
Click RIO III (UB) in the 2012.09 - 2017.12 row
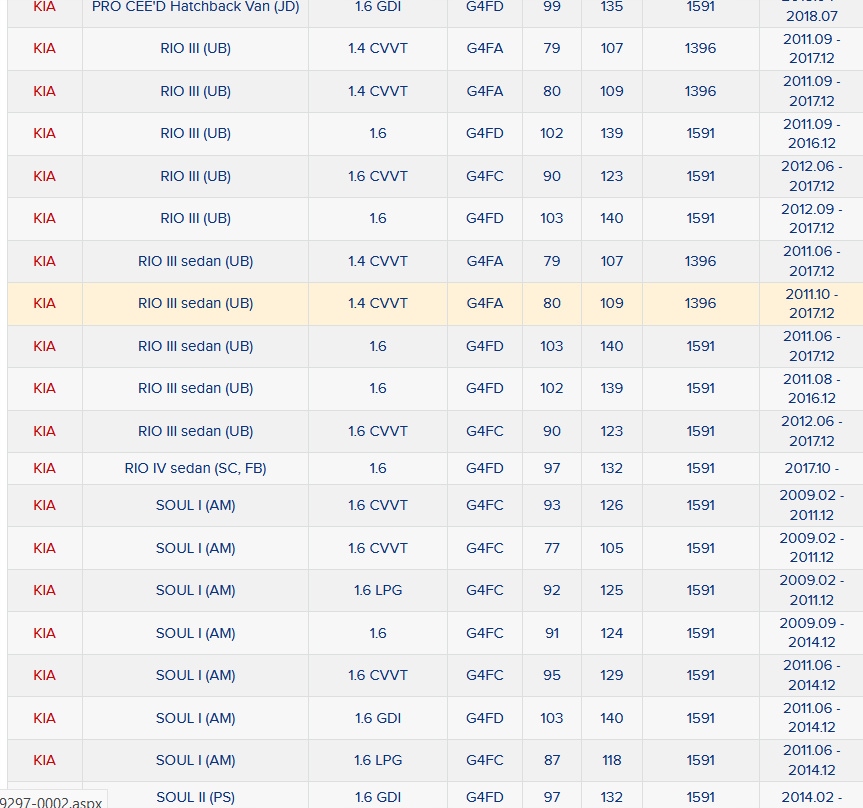coord(195,219)
